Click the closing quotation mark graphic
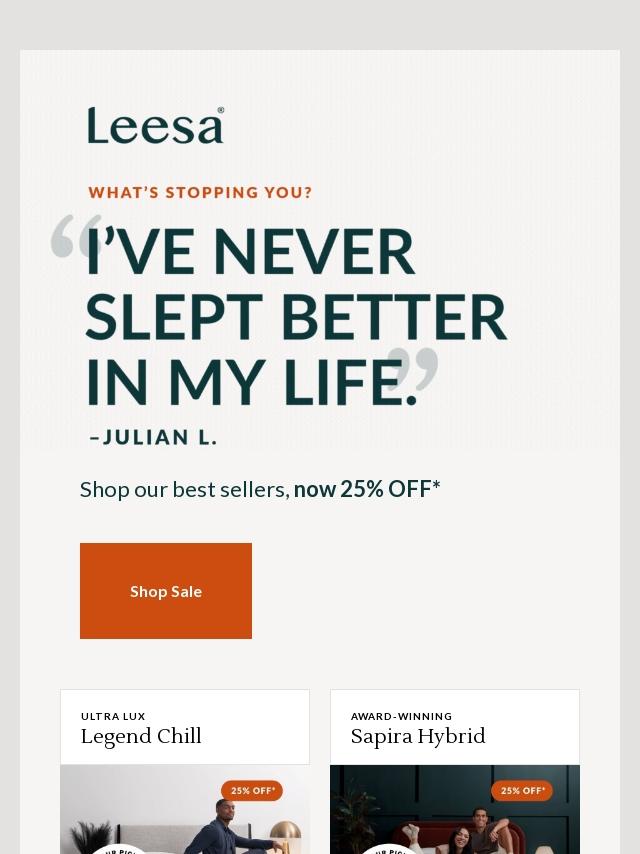 click(413, 369)
